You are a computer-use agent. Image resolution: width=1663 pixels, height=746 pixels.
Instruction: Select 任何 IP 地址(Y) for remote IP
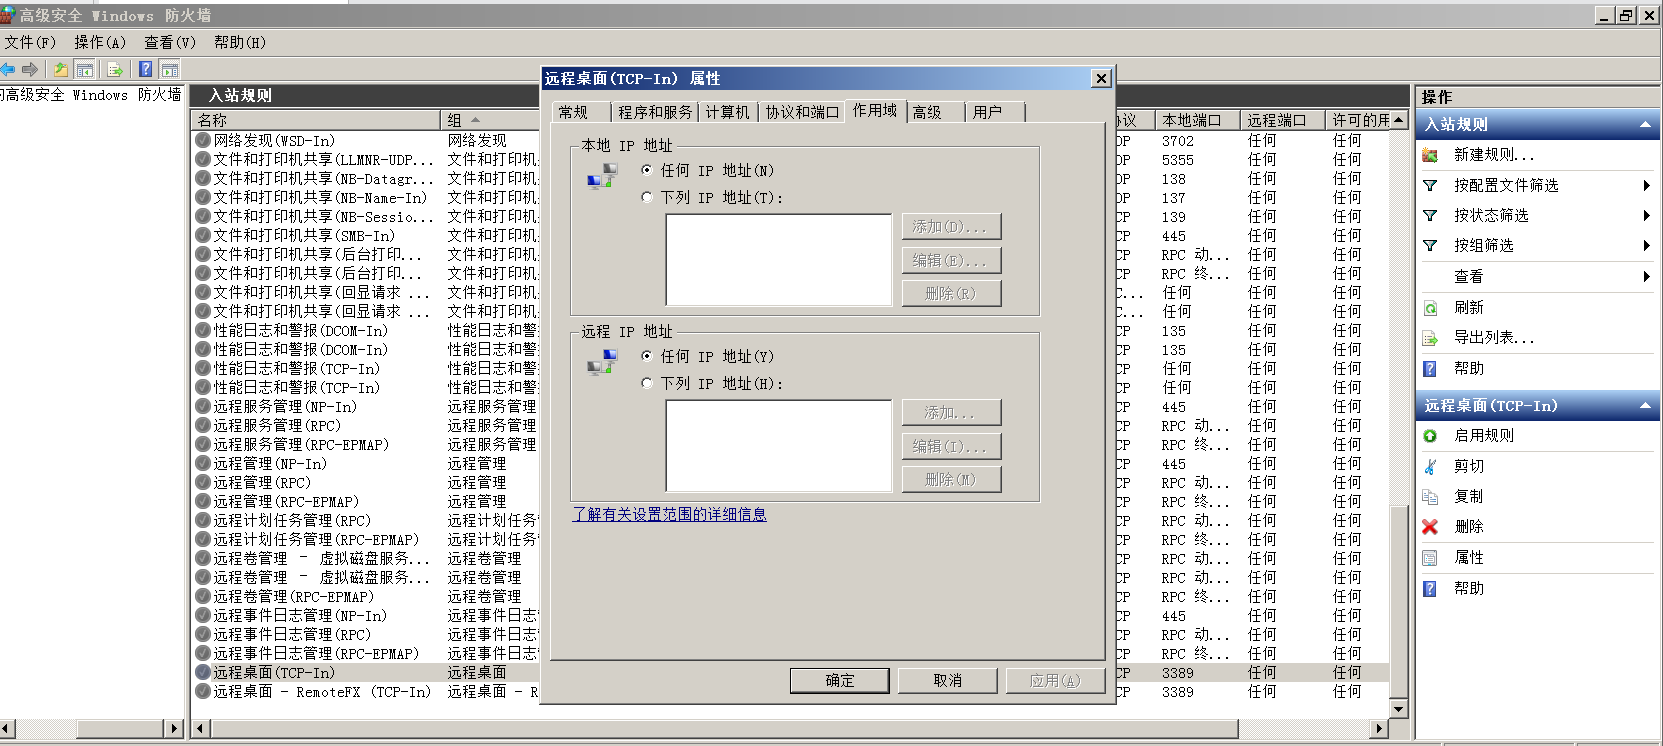point(647,356)
